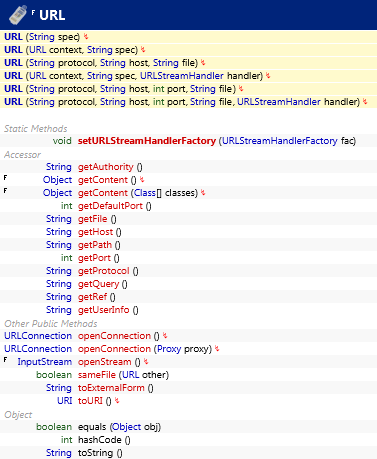377x459 pixels.
Task: Open the getPath method
Action: [95, 245]
